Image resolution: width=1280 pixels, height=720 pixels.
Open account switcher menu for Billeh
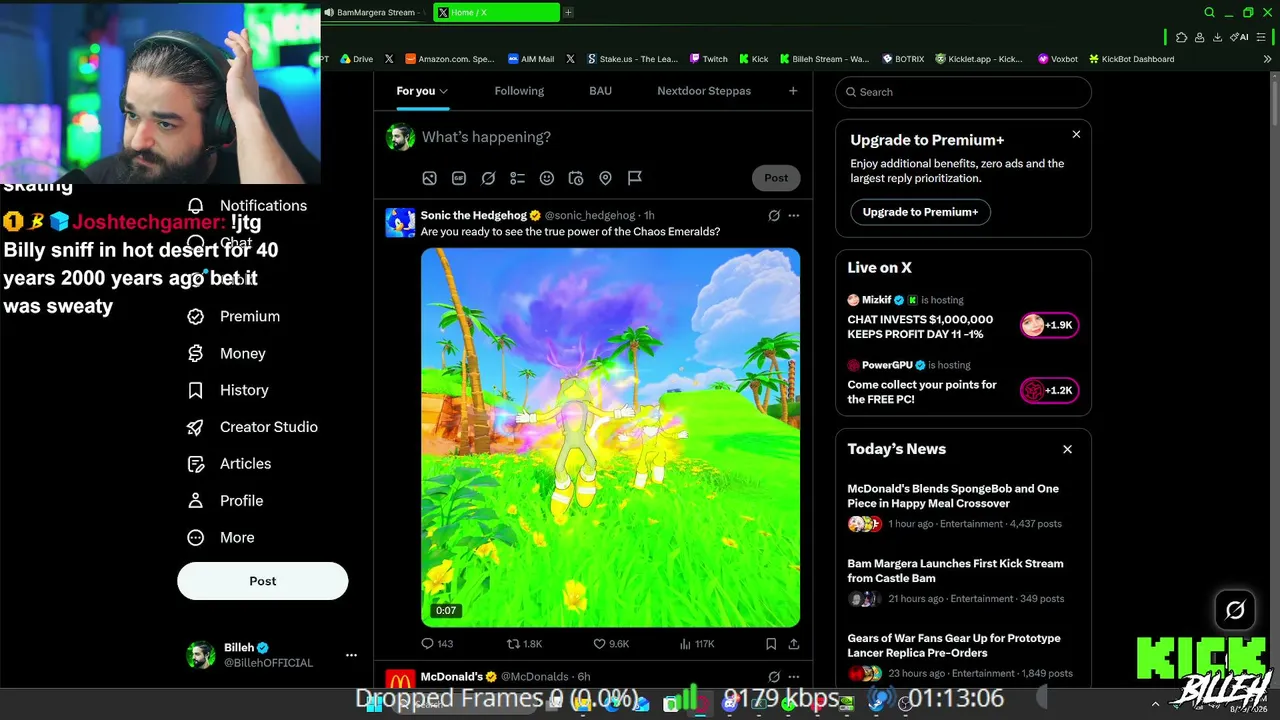click(x=351, y=655)
